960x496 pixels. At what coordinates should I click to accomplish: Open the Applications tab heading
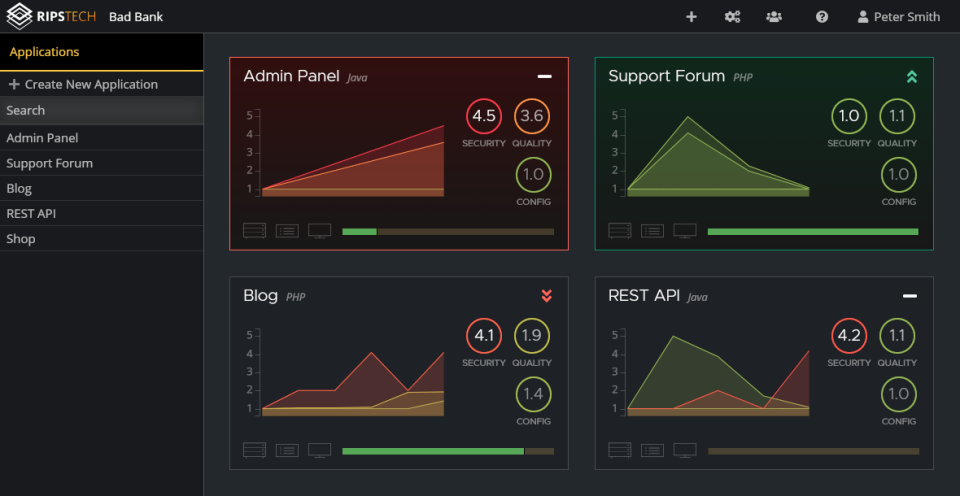coord(44,52)
